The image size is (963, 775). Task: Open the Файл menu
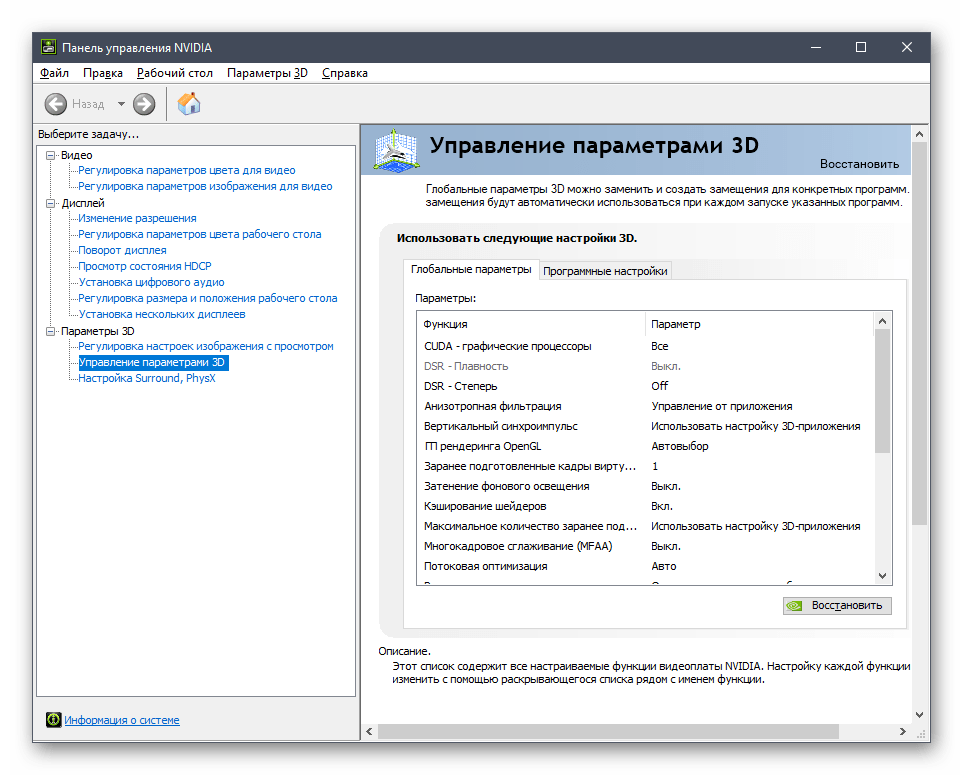[x=54, y=73]
